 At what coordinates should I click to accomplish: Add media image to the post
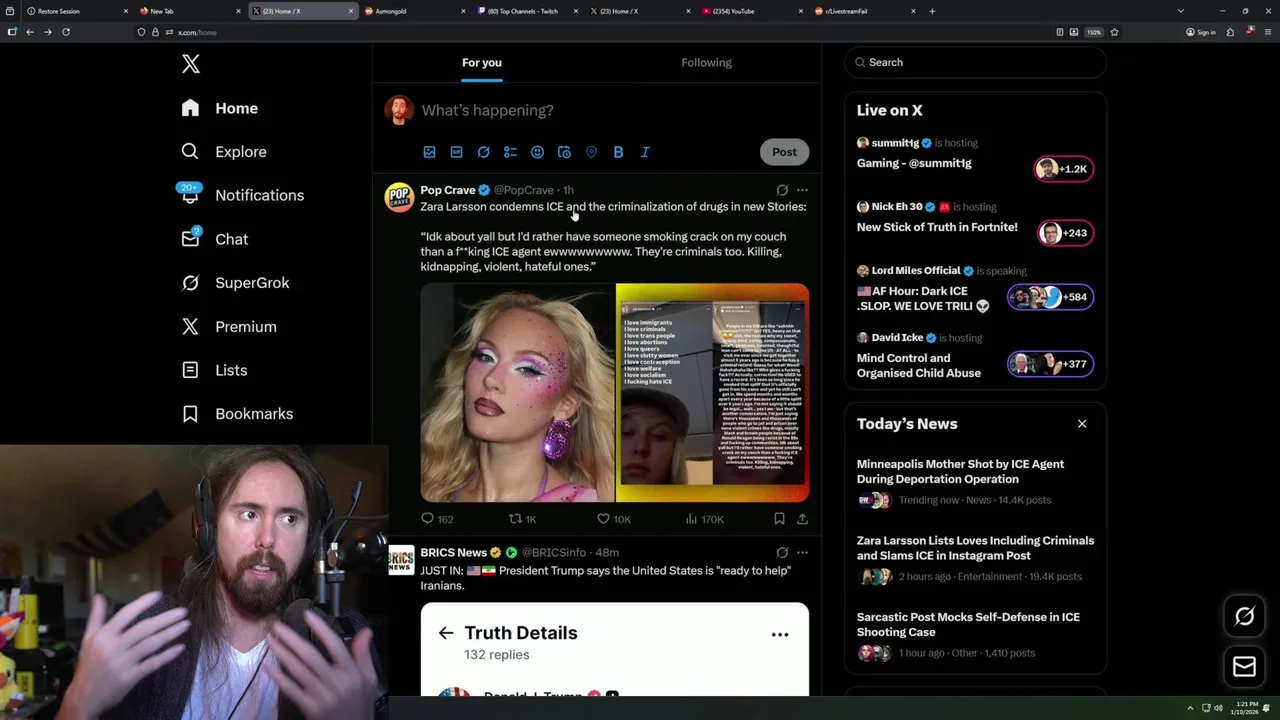(x=429, y=152)
